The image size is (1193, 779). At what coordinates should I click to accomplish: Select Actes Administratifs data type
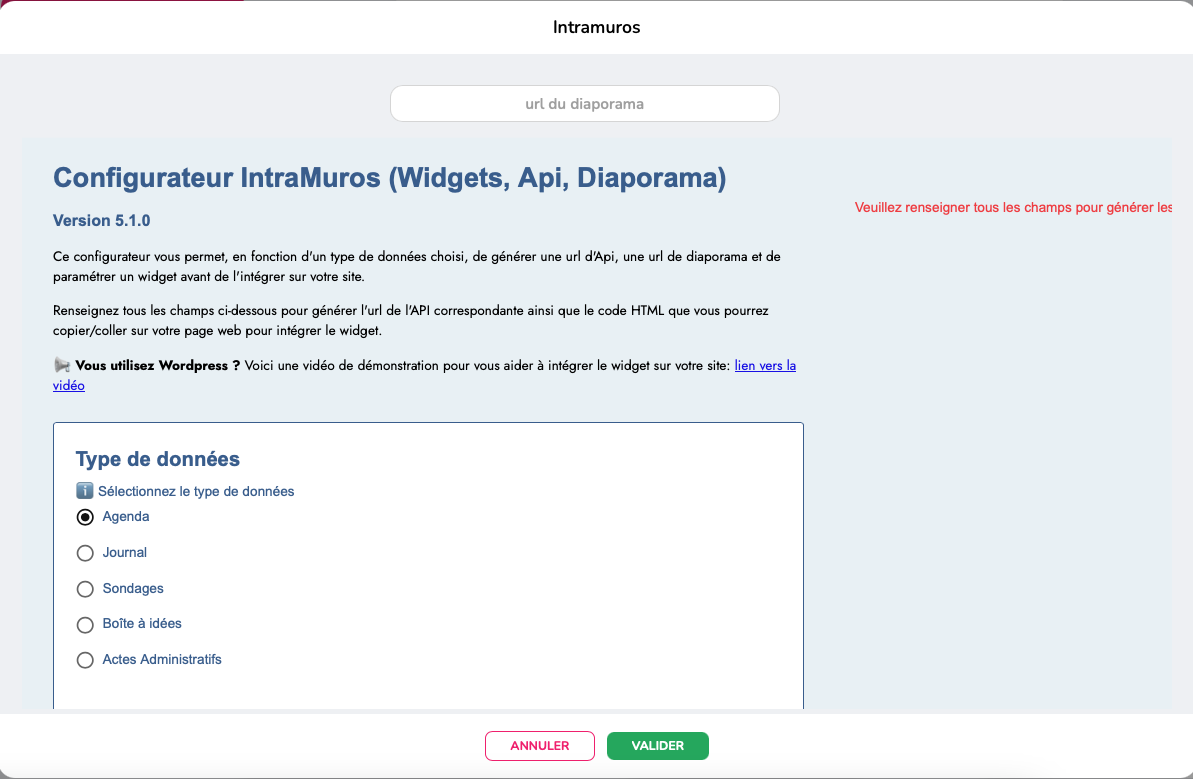(x=85, y=660)
